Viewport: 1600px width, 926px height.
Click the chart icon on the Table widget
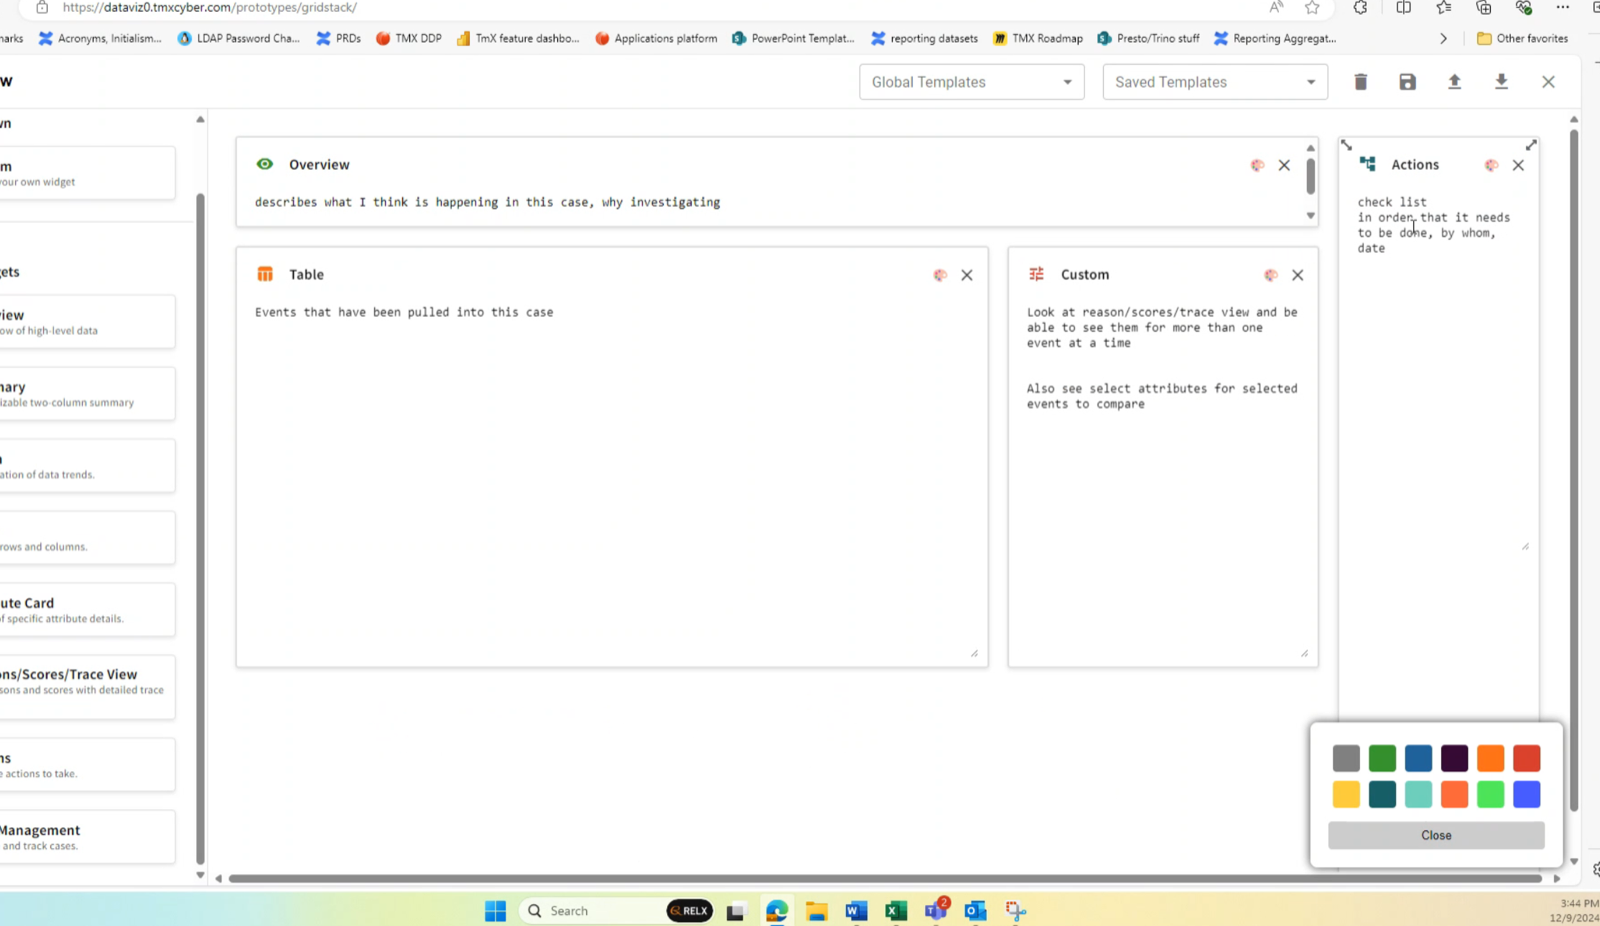pyautogui.click(x=265, y=274)
